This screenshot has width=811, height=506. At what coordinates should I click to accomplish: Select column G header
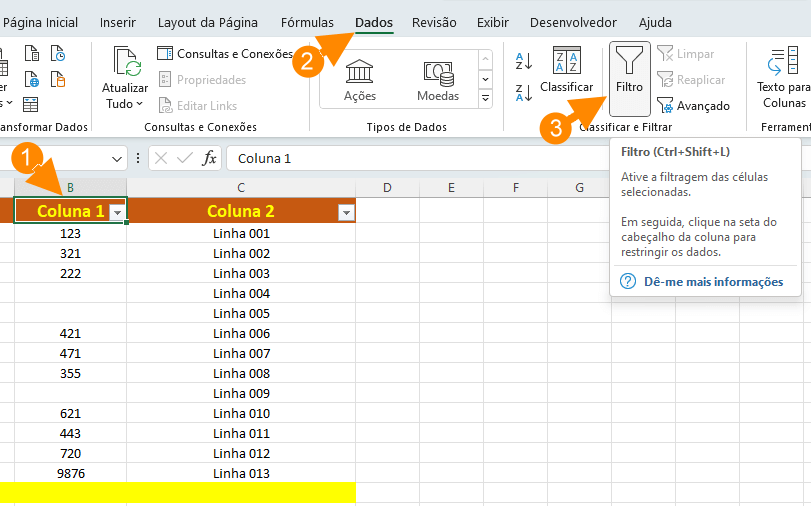click(579, 188)
